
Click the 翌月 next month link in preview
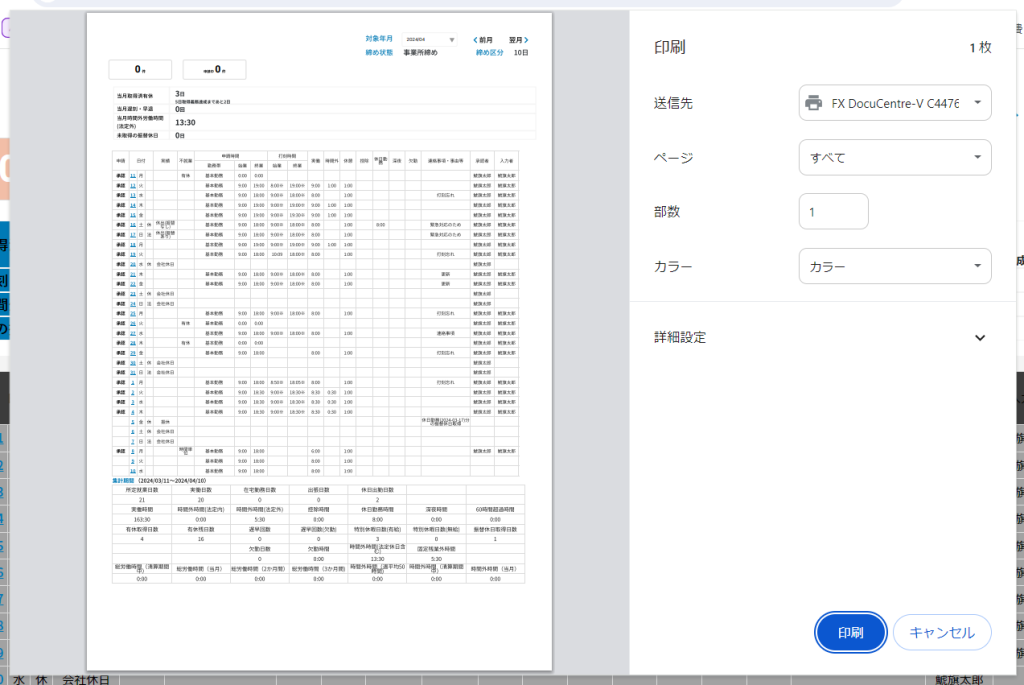(x=519, y=40)
